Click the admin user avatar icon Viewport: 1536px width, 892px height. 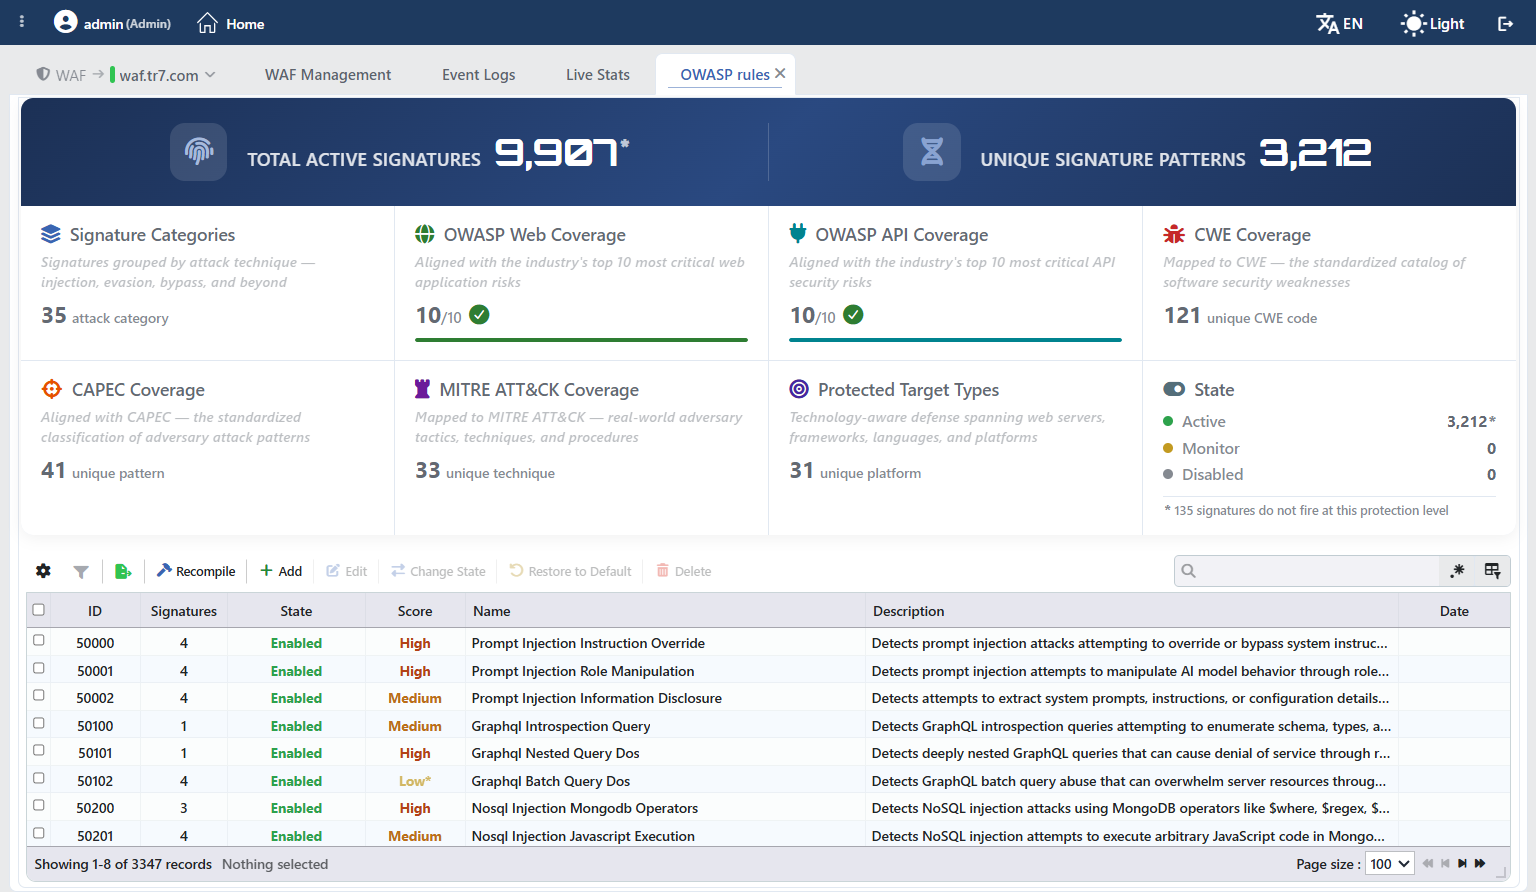click(65, 22)
